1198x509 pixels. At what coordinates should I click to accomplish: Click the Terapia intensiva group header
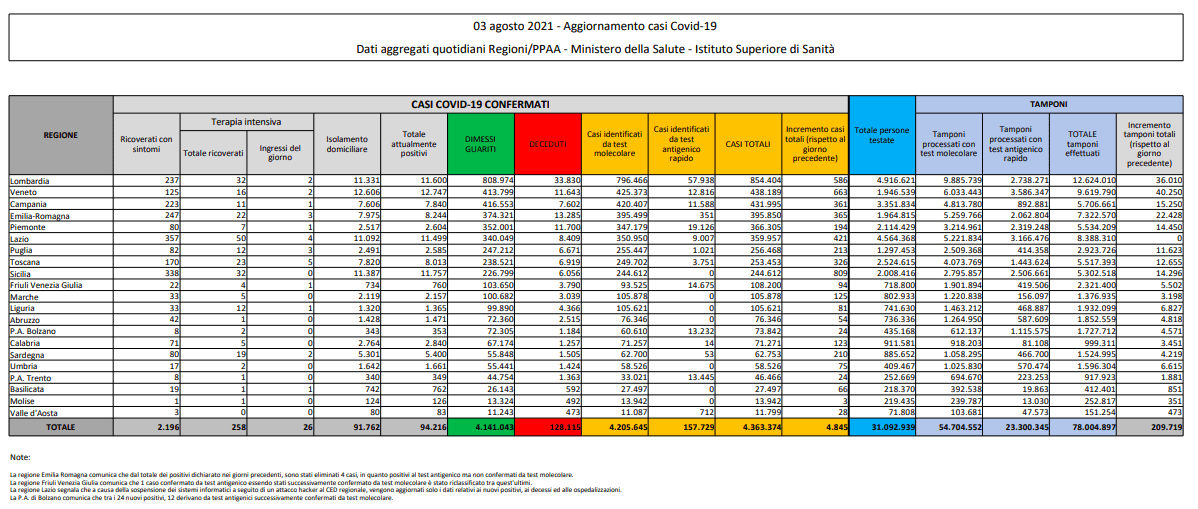[x=246, y=121]
